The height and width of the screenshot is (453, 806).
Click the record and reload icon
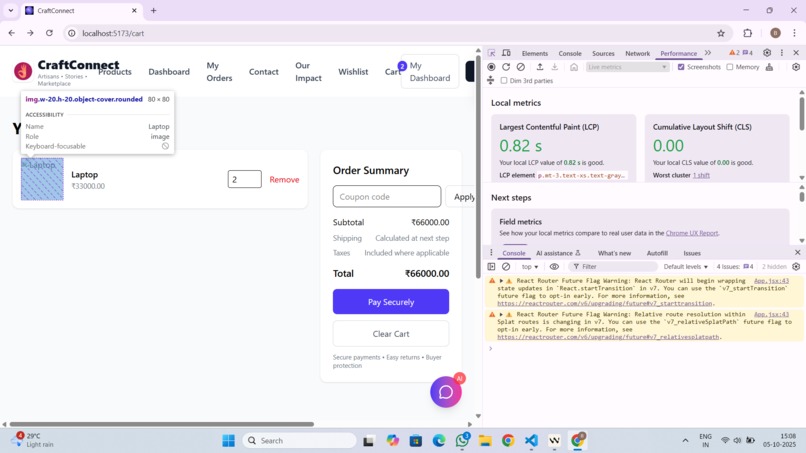coord(506,67)
